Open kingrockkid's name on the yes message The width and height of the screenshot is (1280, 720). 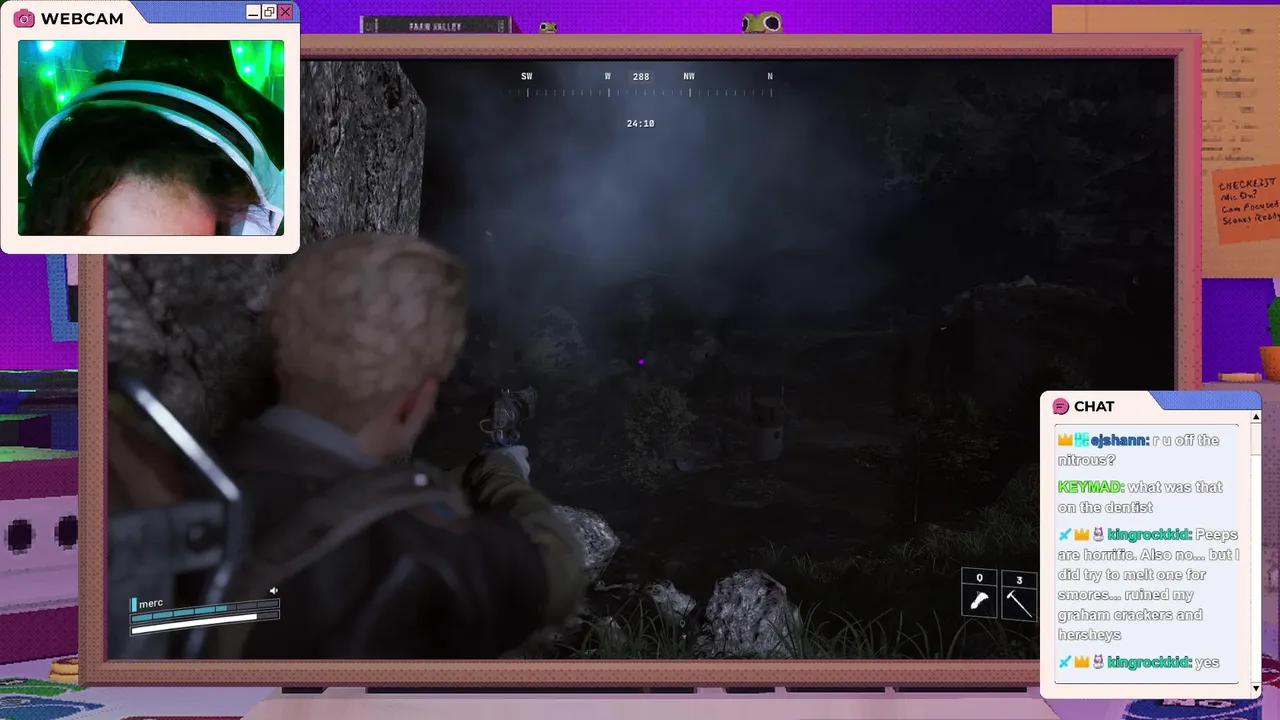(1149, 662)
